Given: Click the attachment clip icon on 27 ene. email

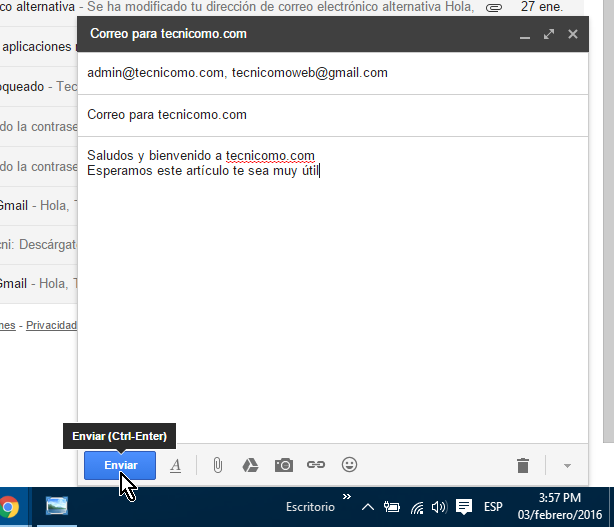Looking at the screenshot, I should tap(494, 8).
